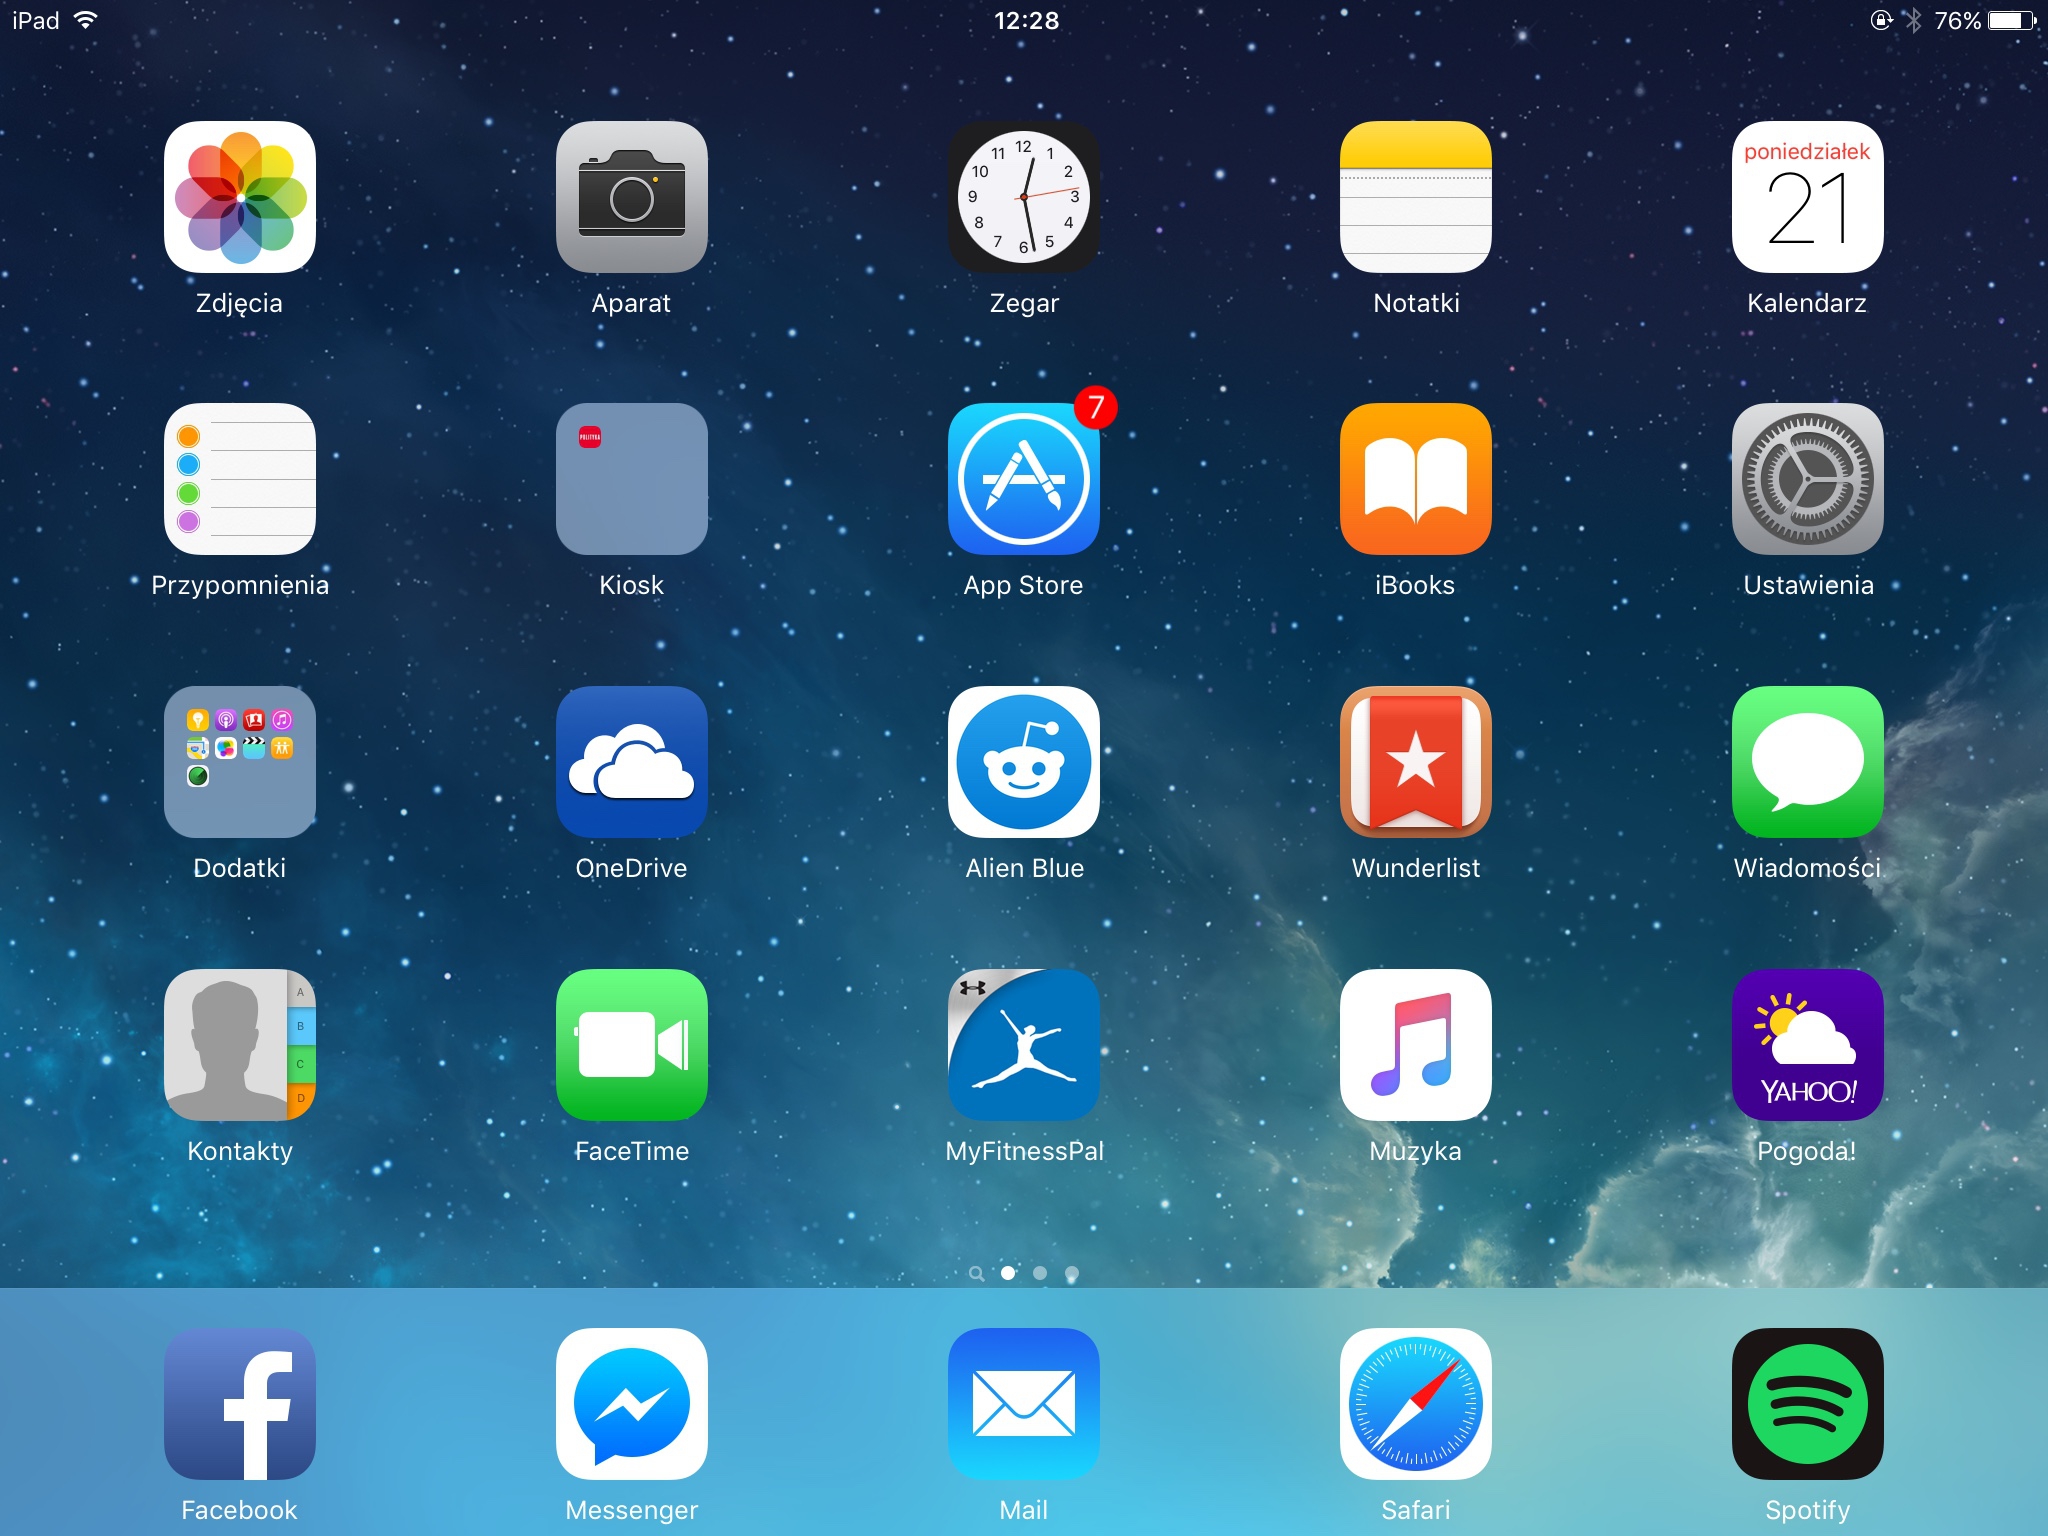Launch MyFitnessPal
The width and height of the screenshot is (2048, 1536).
pyautogui.click(x=1023, y=1044)
